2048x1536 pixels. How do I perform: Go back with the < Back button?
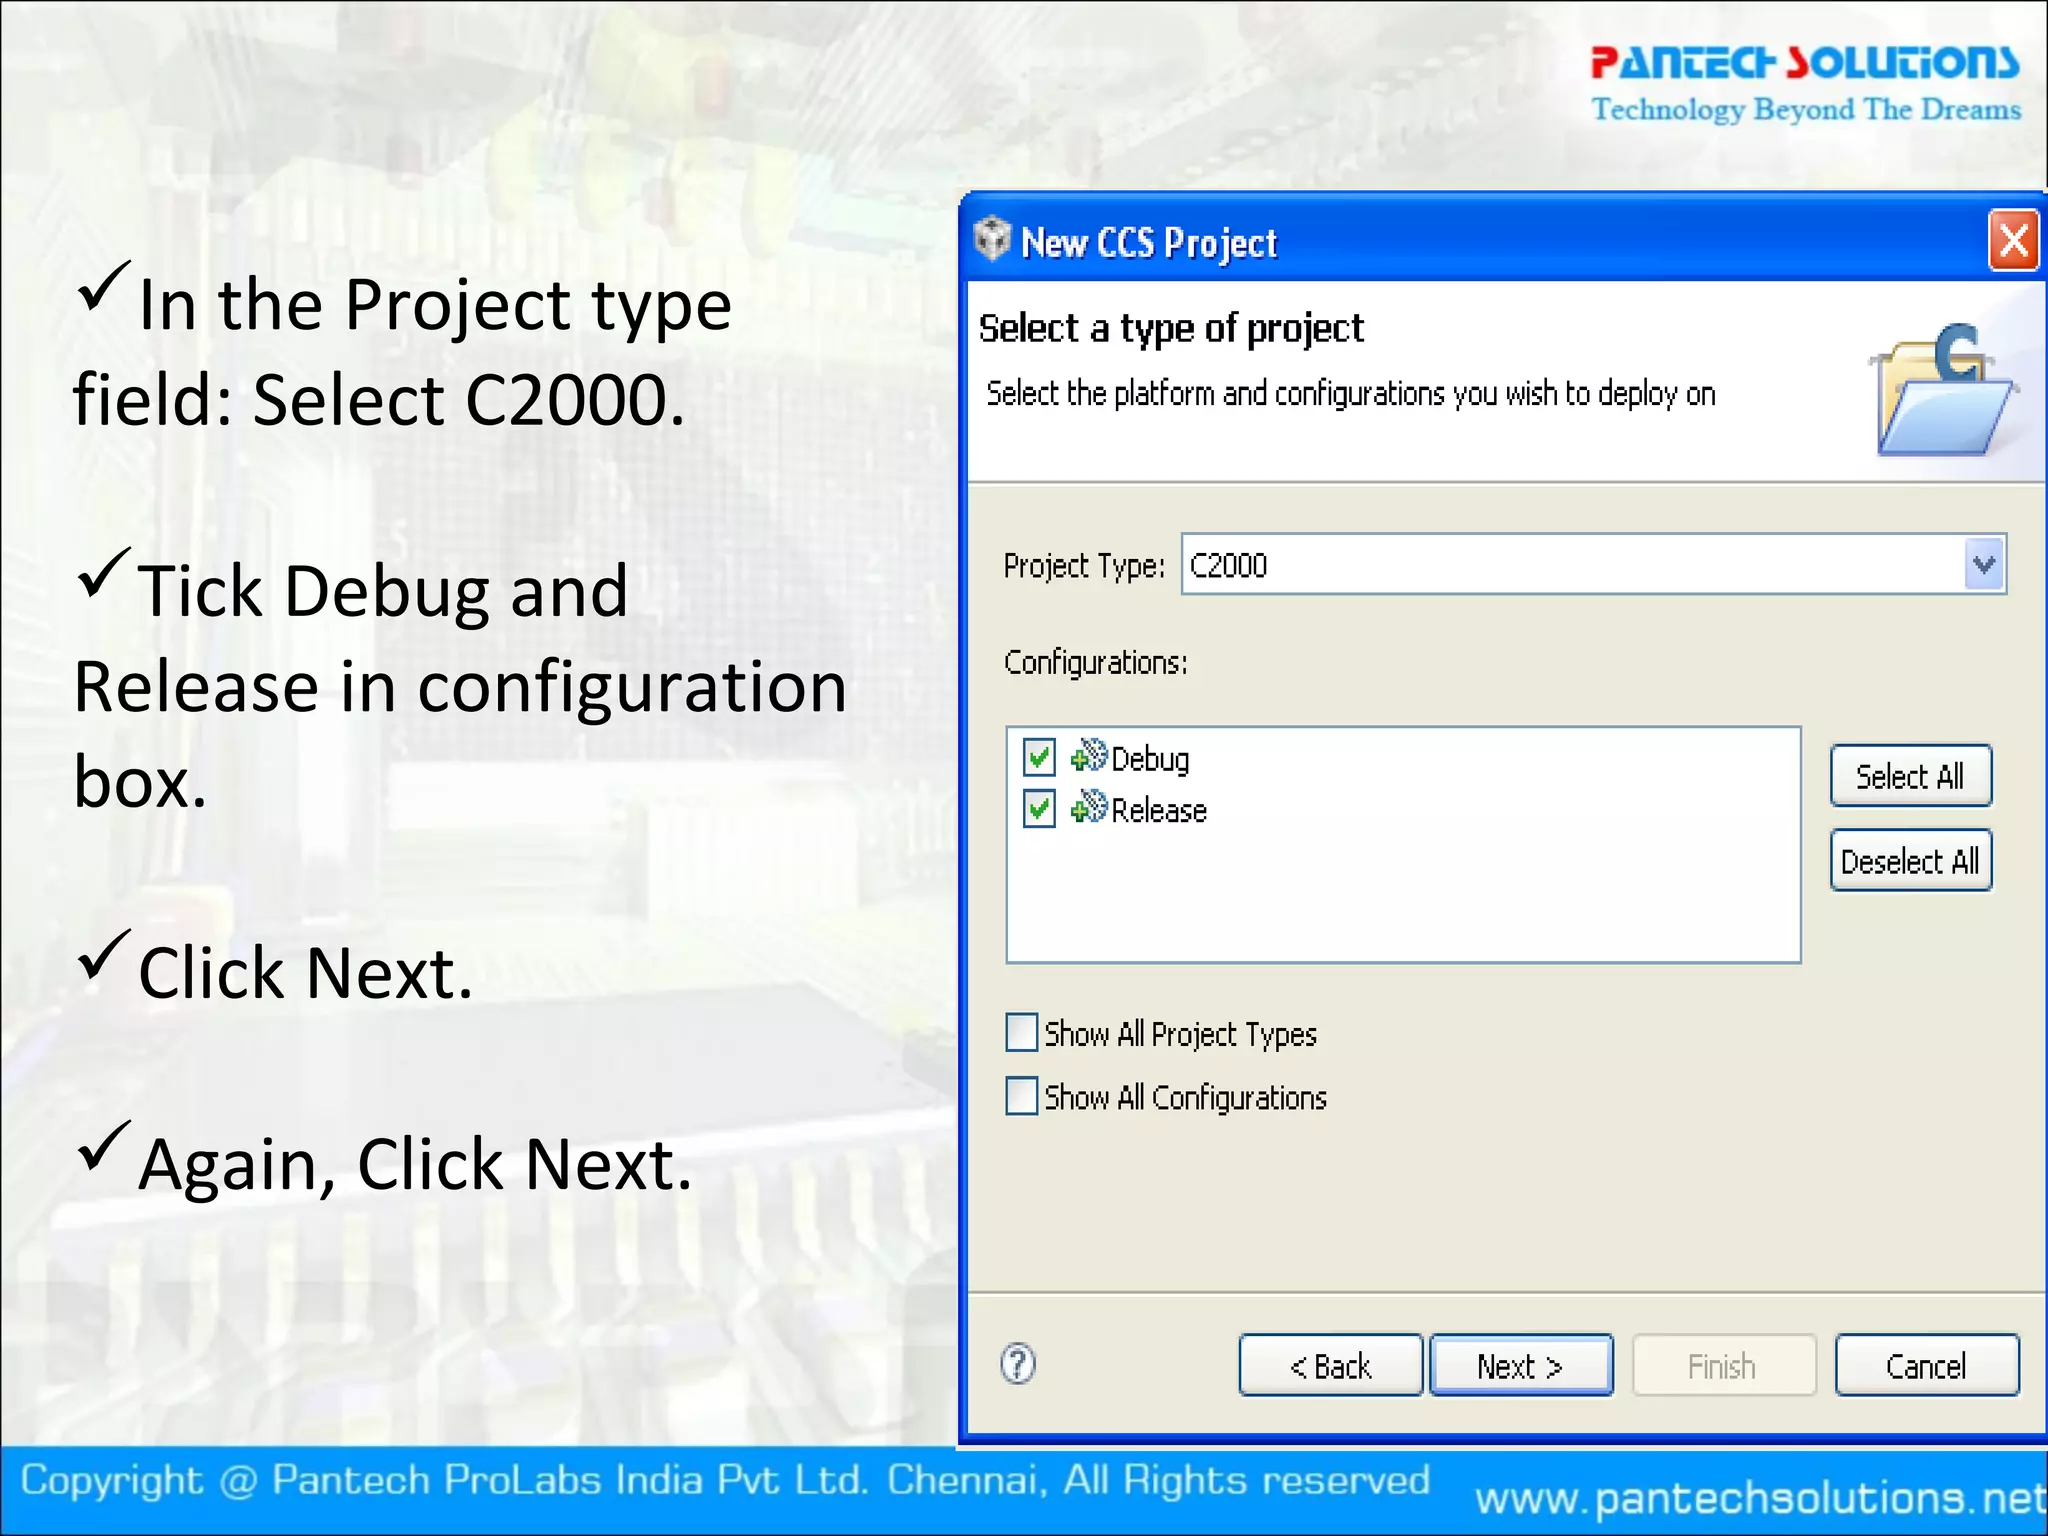1330,1366
